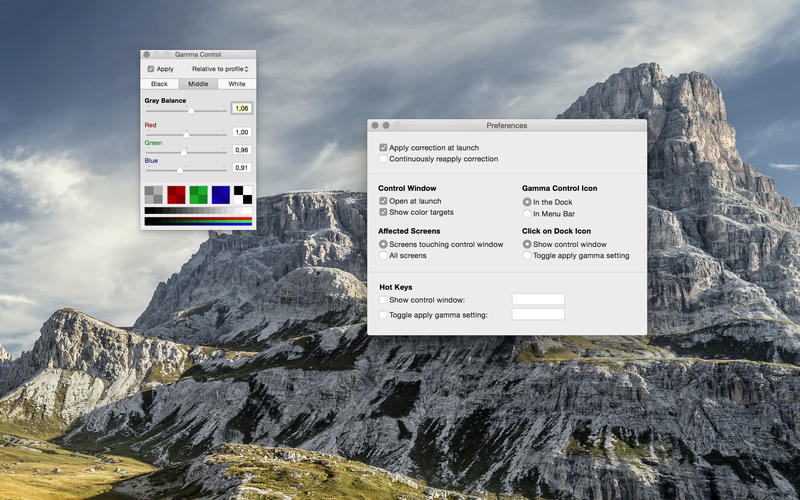Open the Relative to profile dropdown
This screenshot has height=500, width=800.
(x=220, y=69)
